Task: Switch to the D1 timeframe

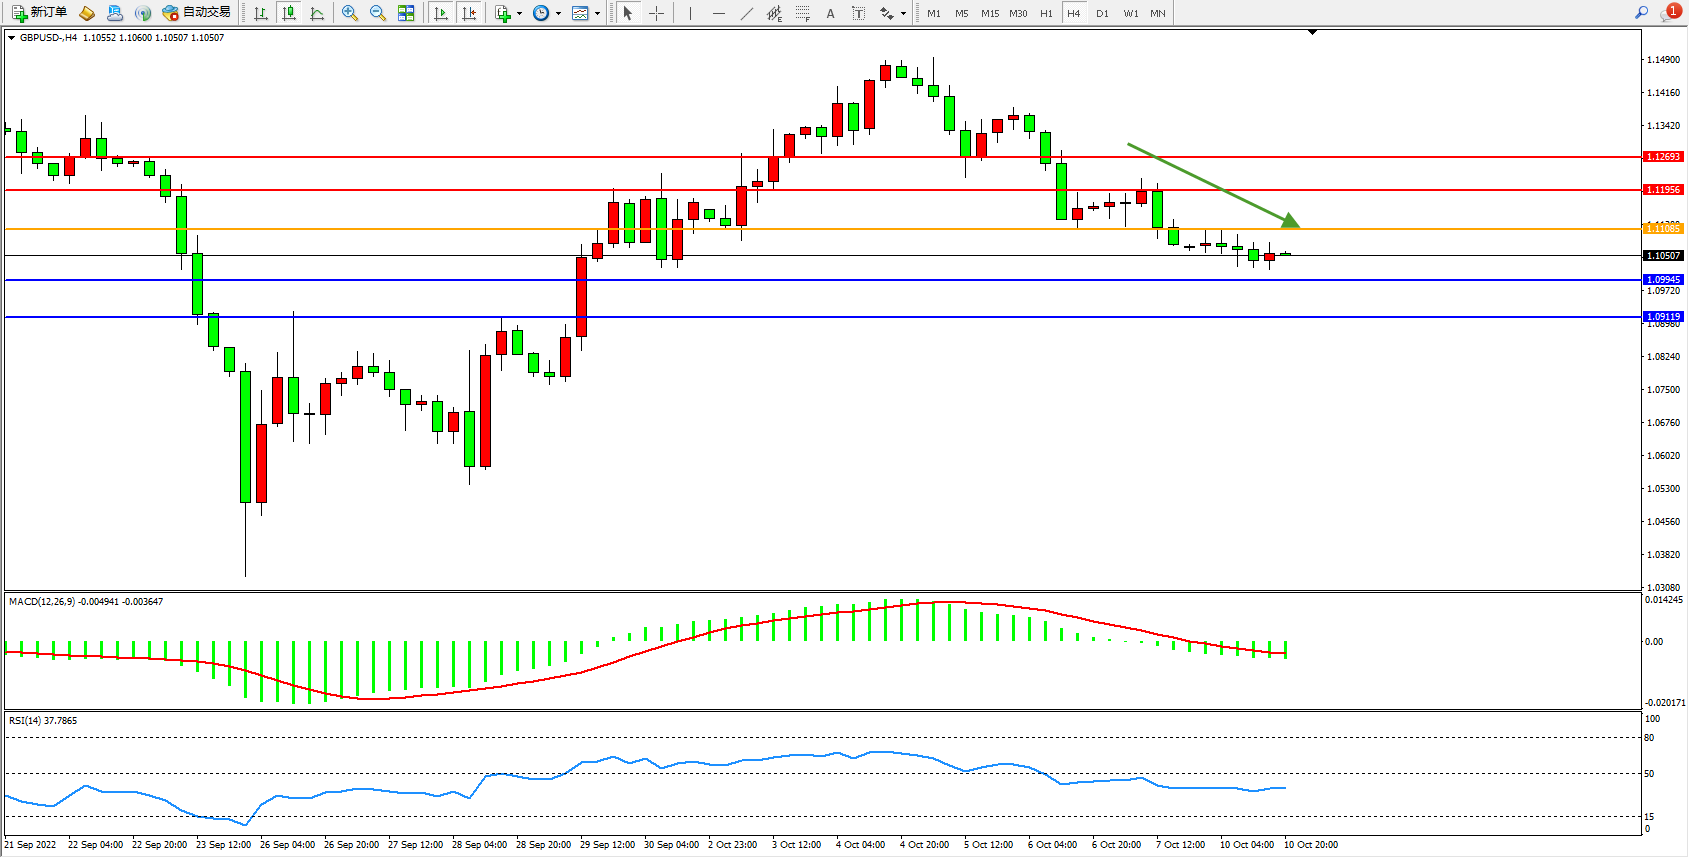Action: (x=1102, y=13)
